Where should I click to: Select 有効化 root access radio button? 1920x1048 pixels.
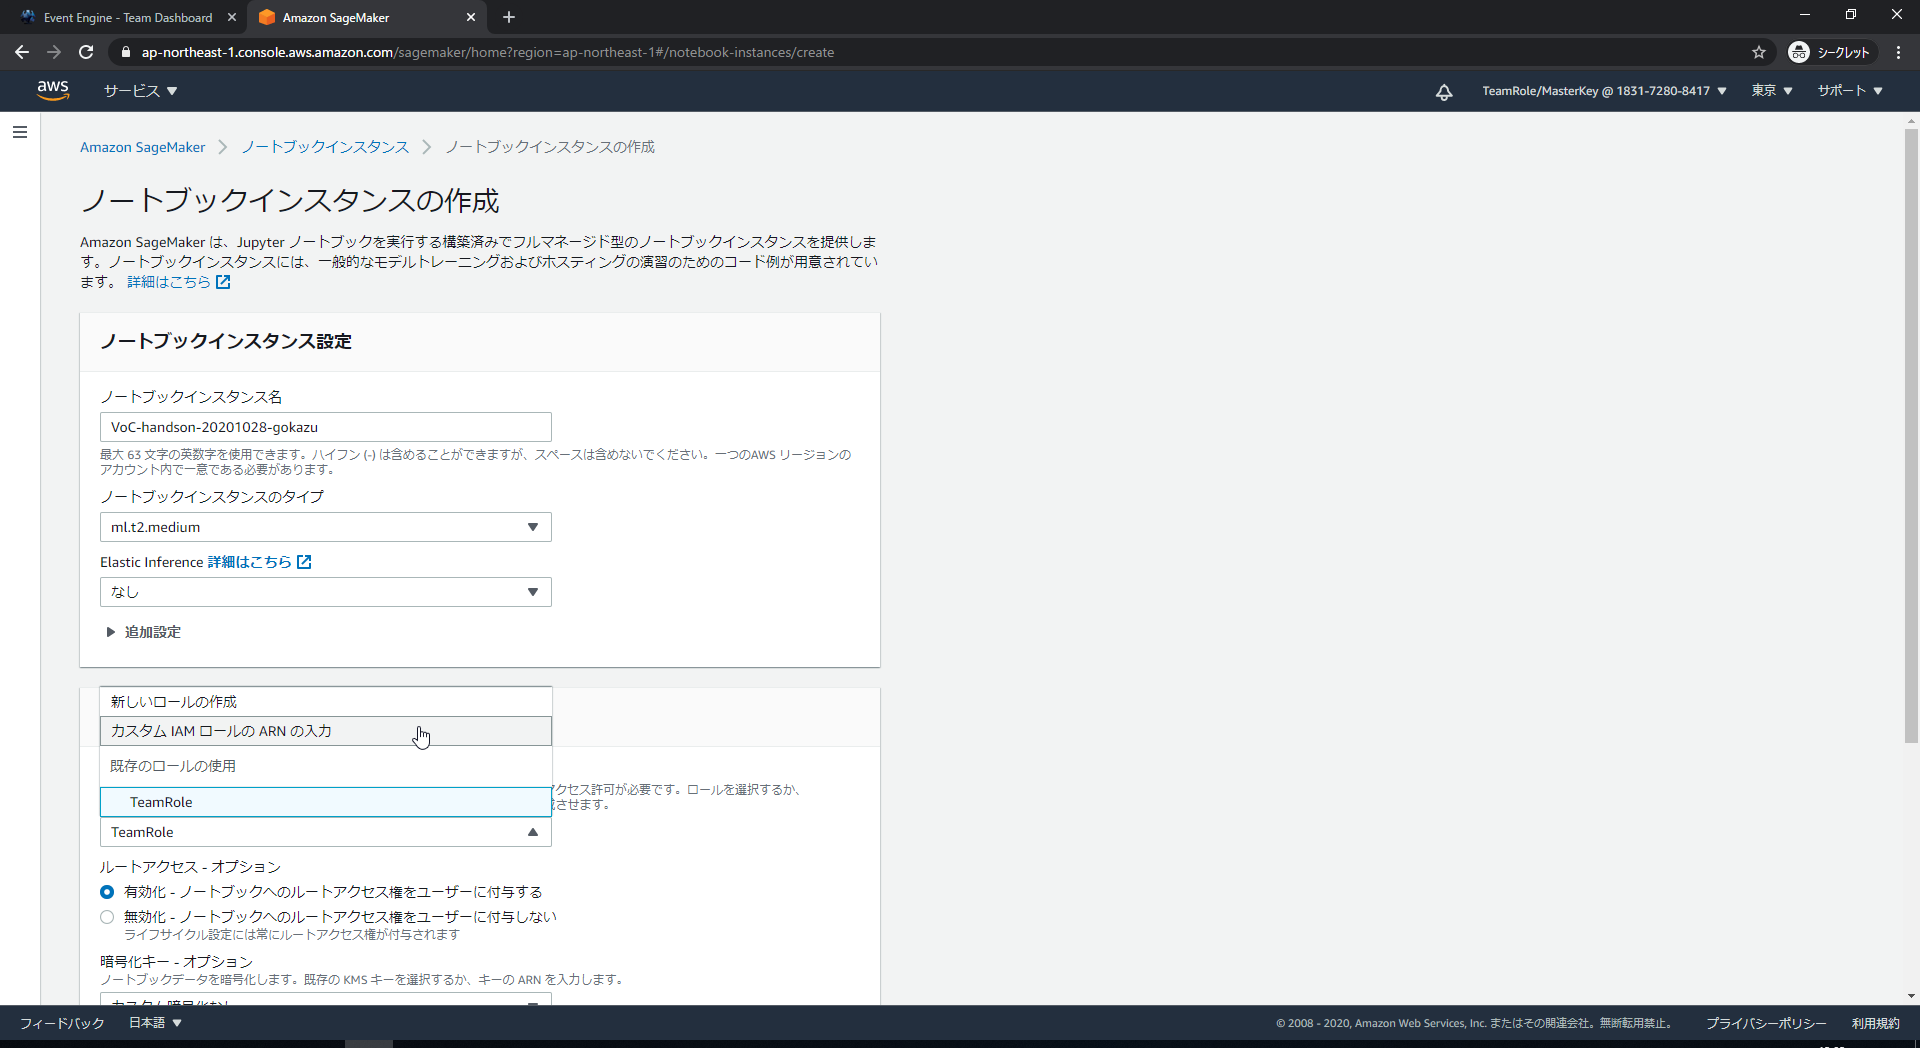click(107, 892)
